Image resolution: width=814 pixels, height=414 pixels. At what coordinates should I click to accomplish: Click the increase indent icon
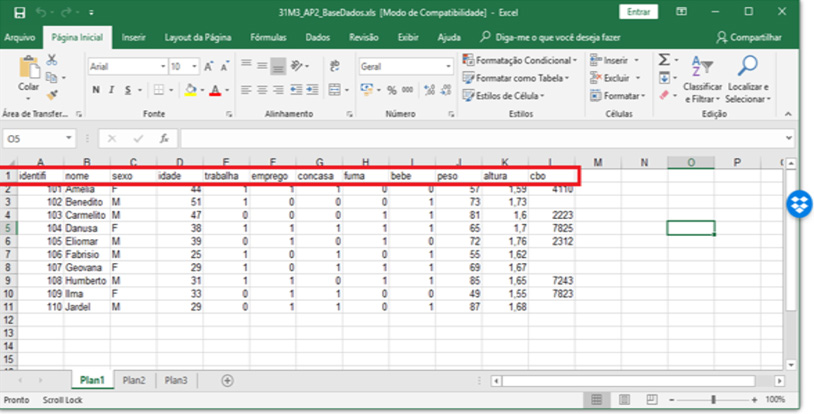312,90
